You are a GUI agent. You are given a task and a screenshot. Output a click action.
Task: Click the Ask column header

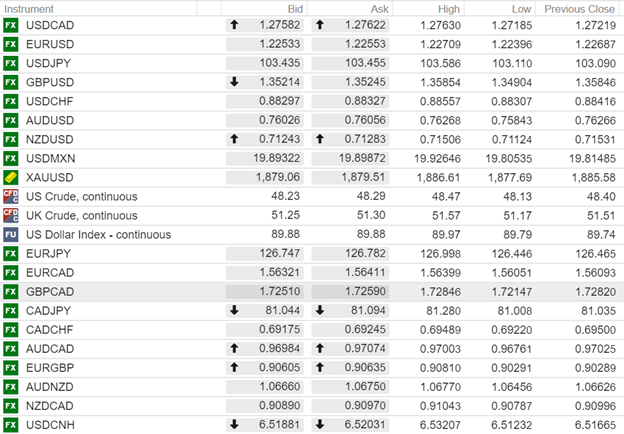click(377, 8)
